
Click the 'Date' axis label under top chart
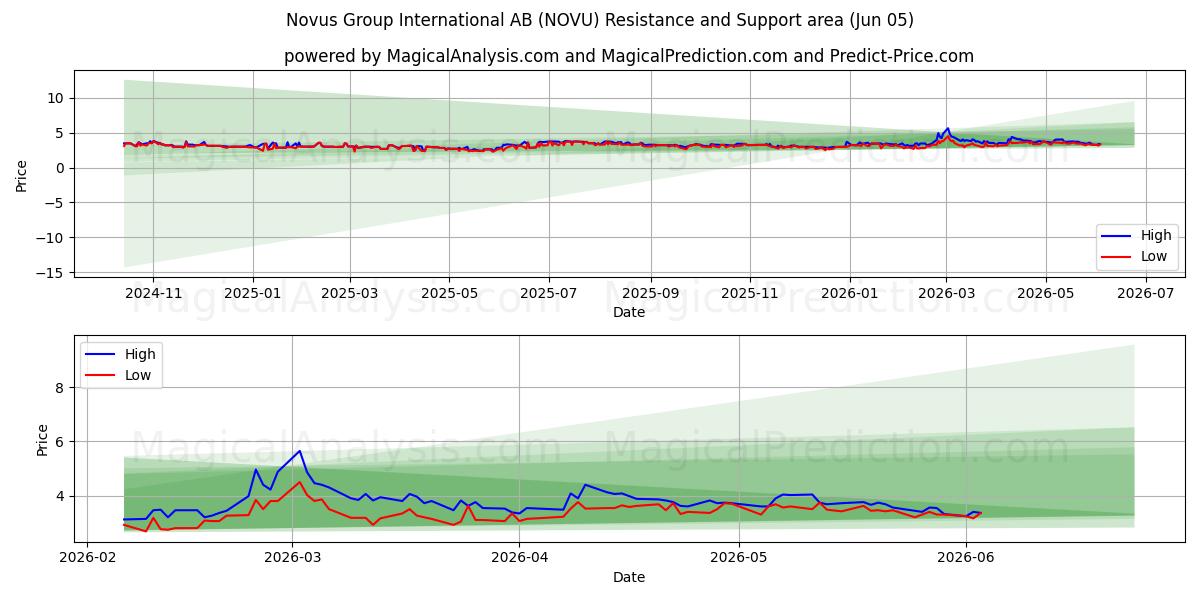pyautogui.click(x=629, y=312)
